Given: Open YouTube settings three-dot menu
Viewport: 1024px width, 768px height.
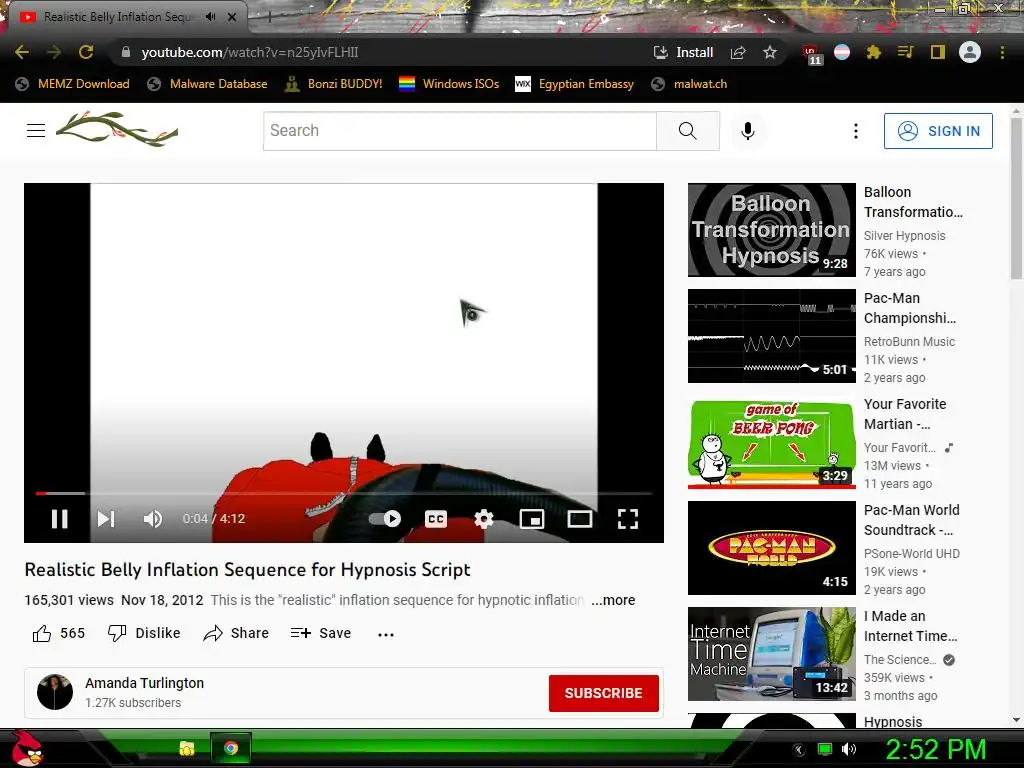Looking at the screenshot, I should [x=856, y=131].
